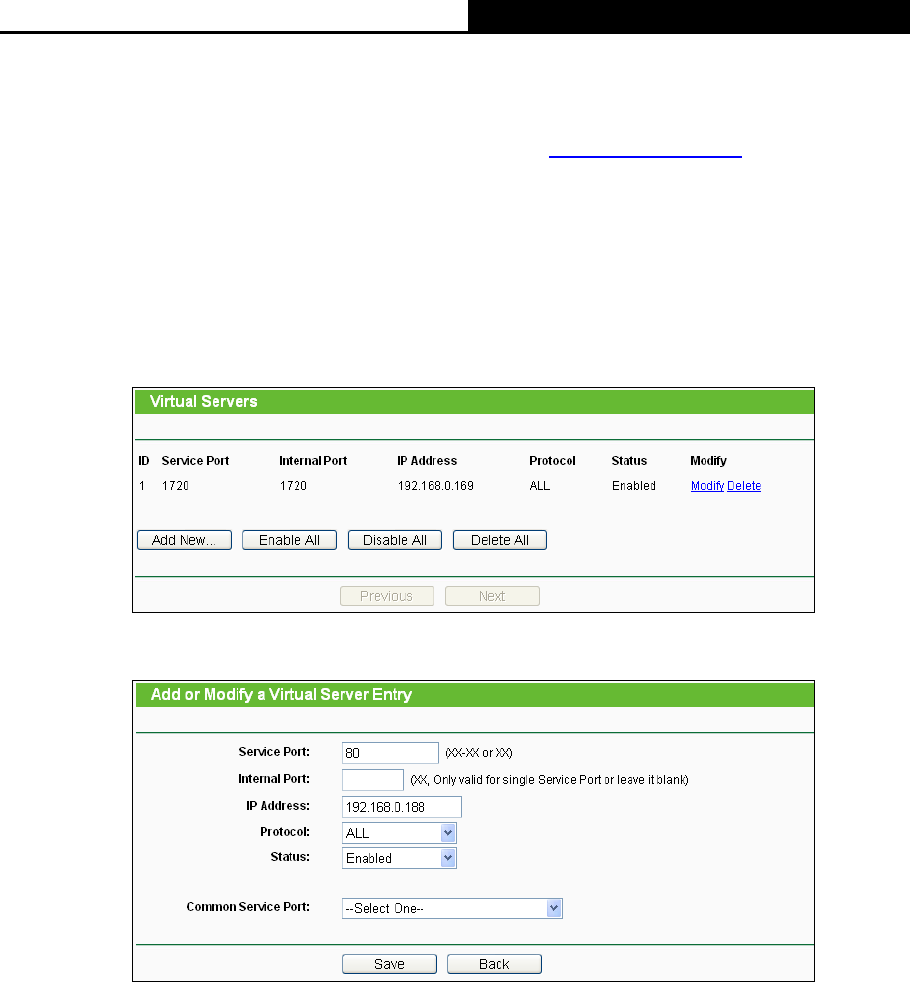This screenshot has width=910, height=982.
Task: Click the greyed Previous page button
Action: click(x=386, y=596)
